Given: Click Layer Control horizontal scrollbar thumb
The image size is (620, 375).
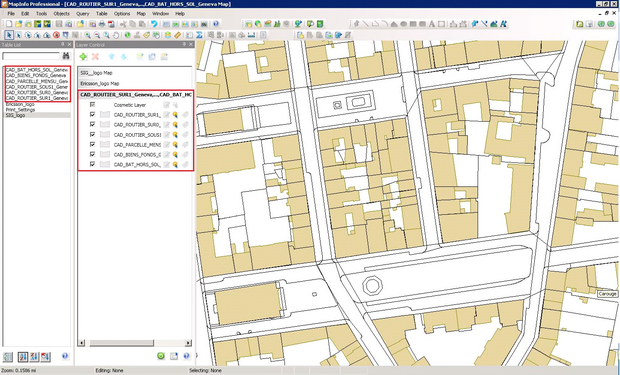Looking at the screenshot, I should coord(121,343).
